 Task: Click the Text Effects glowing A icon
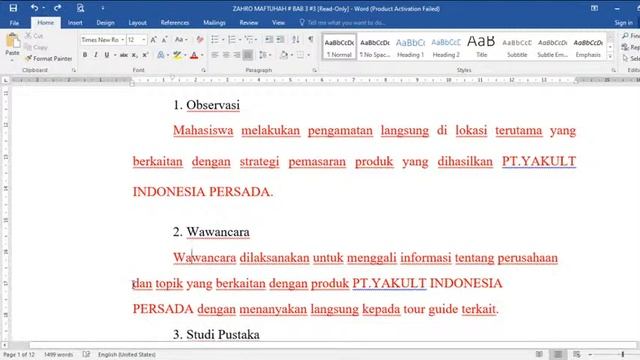point(161,55)
